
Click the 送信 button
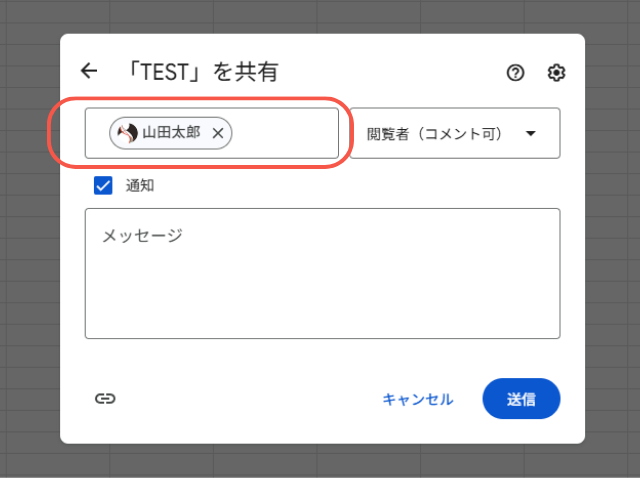[521, 399]
